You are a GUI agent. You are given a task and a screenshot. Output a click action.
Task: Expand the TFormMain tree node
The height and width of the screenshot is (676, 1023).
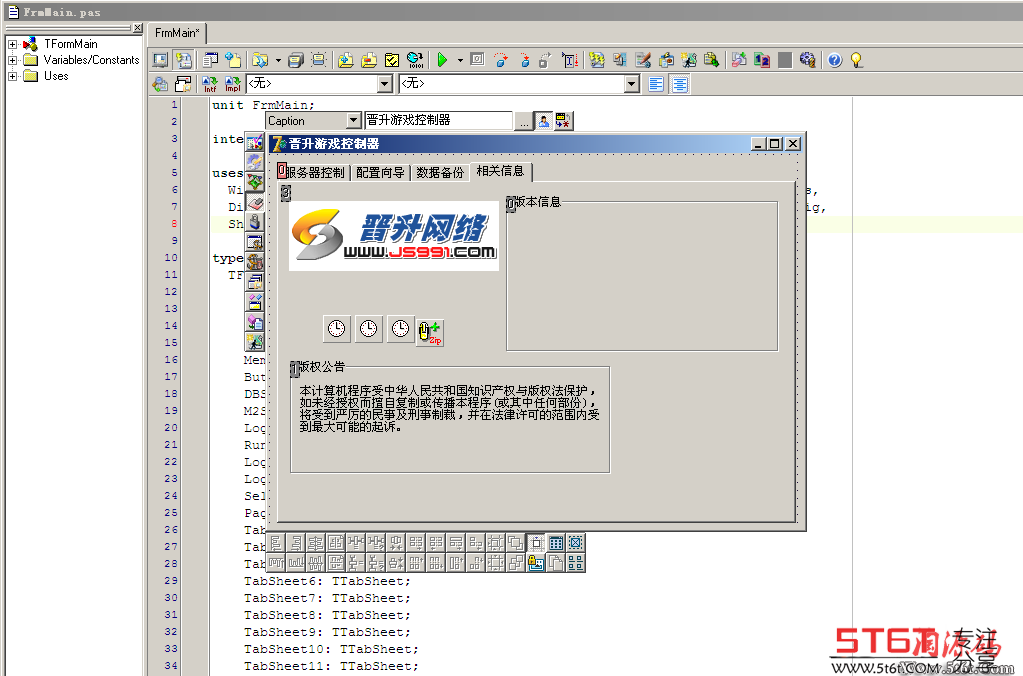coord(12,44)
